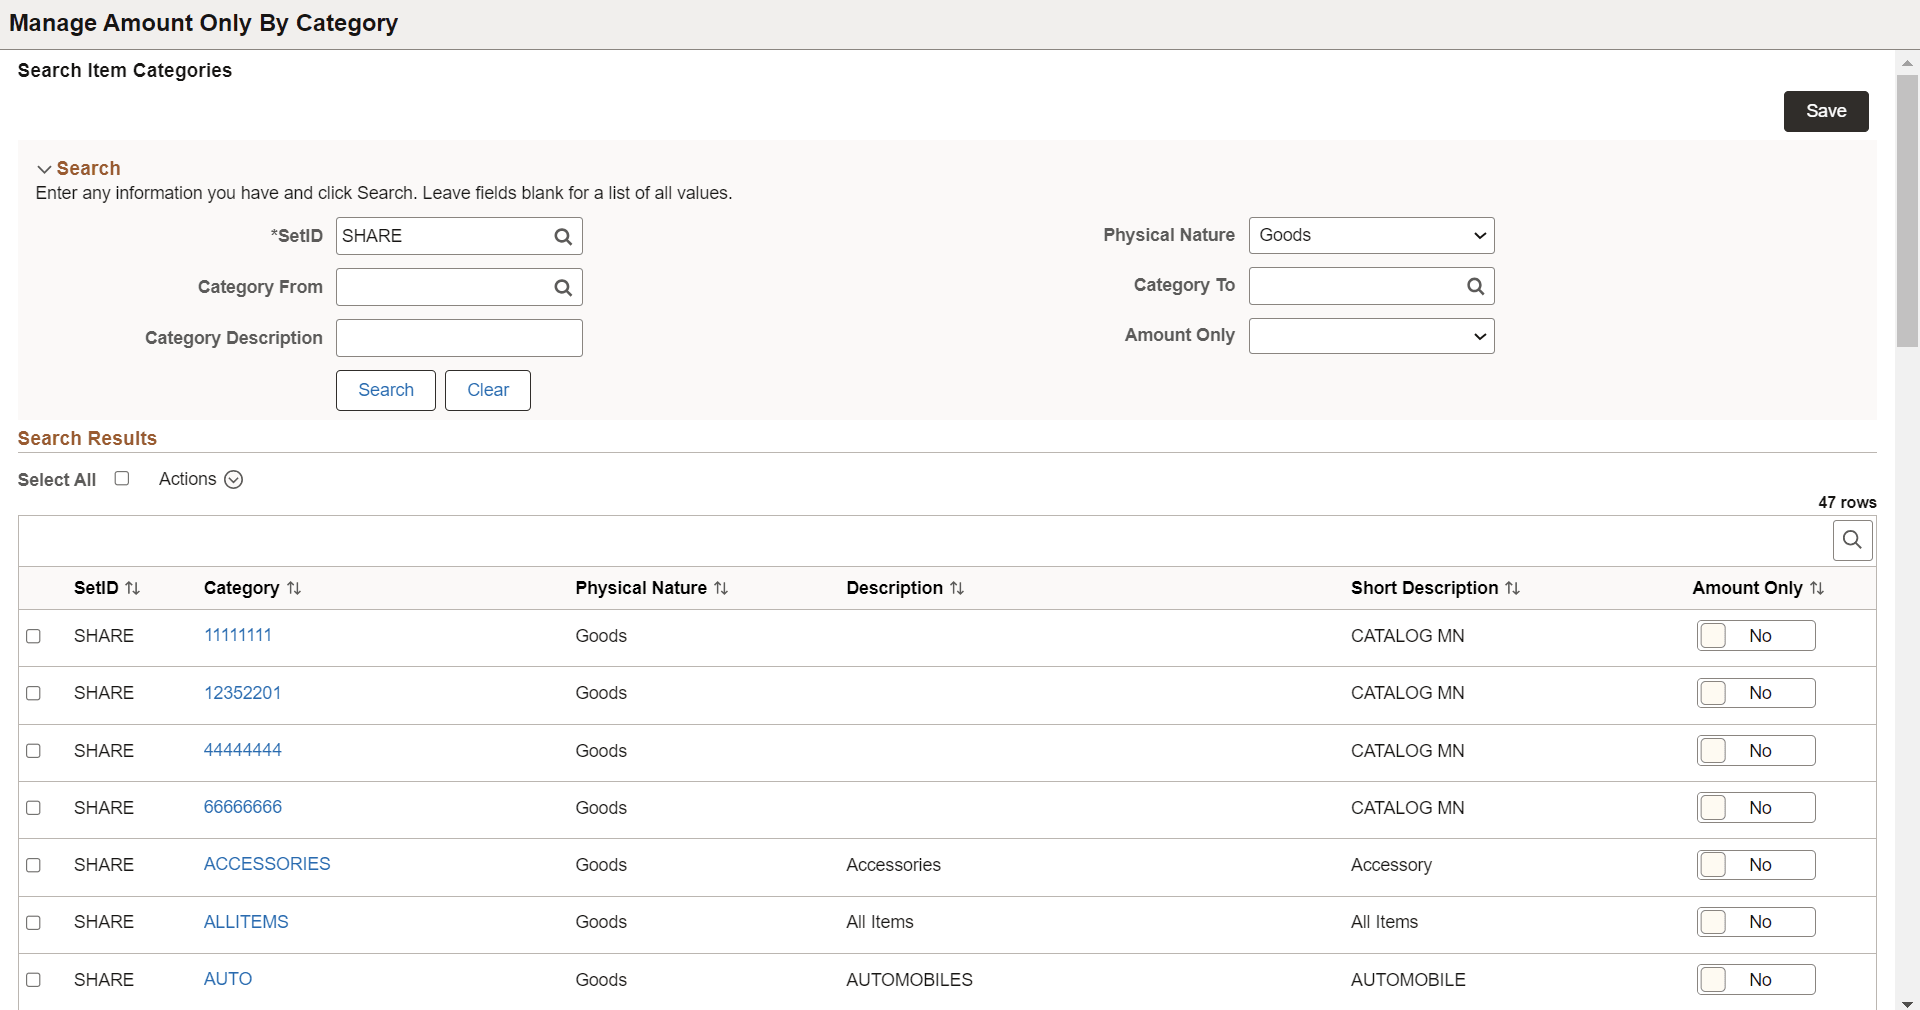Viewport: 1920px width, 1010px height.
Task: Open the SetID lookup magnifier
Action: tap(562, 236)
